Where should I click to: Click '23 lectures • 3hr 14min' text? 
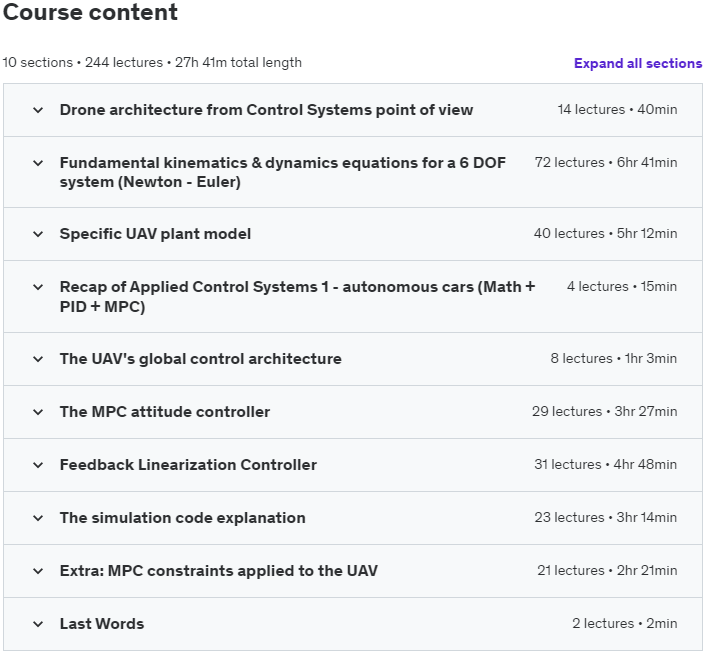[x=606, y=518]
